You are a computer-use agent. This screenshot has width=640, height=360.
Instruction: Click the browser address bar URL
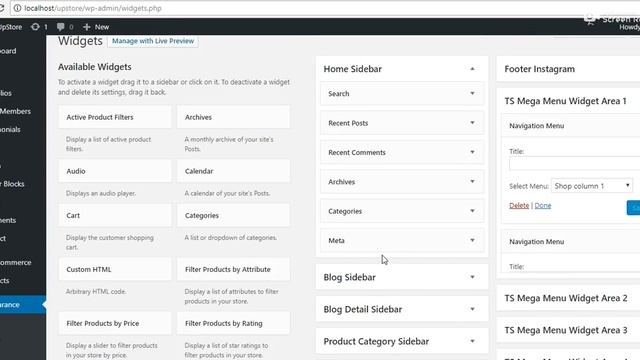[93, 8]
